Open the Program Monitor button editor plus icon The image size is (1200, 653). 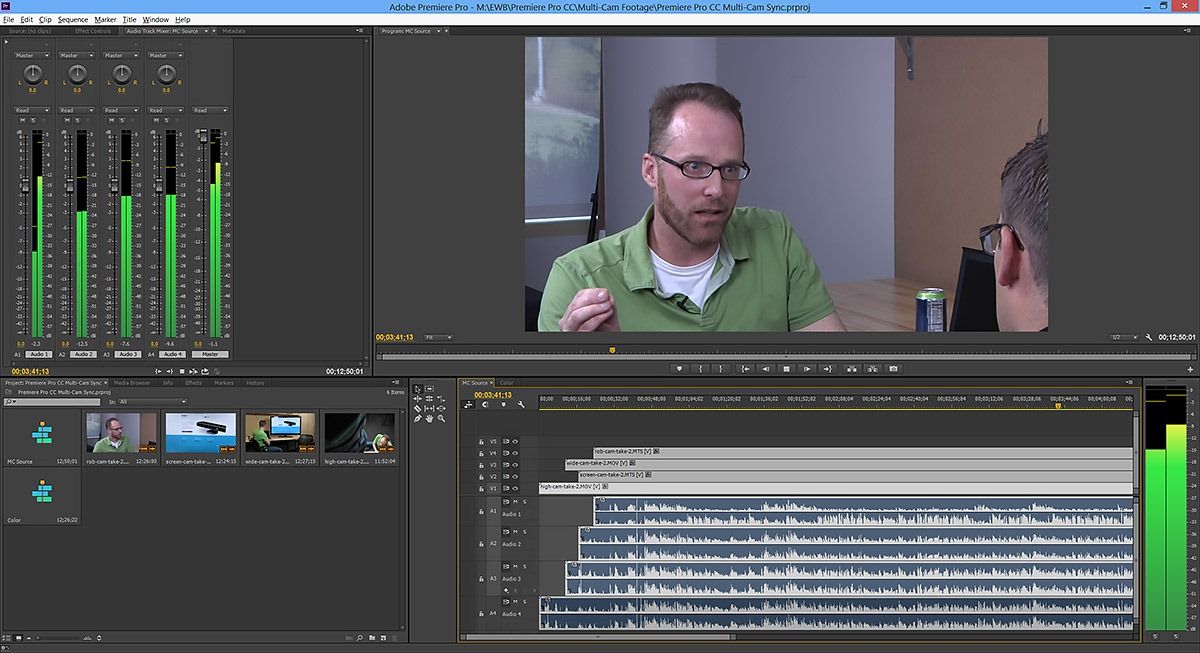(1190, 369)
